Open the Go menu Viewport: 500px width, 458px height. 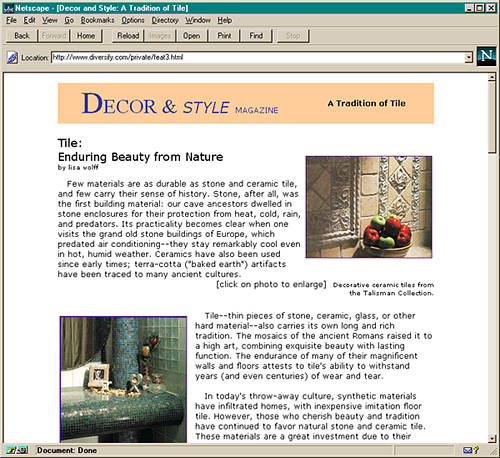69,20
